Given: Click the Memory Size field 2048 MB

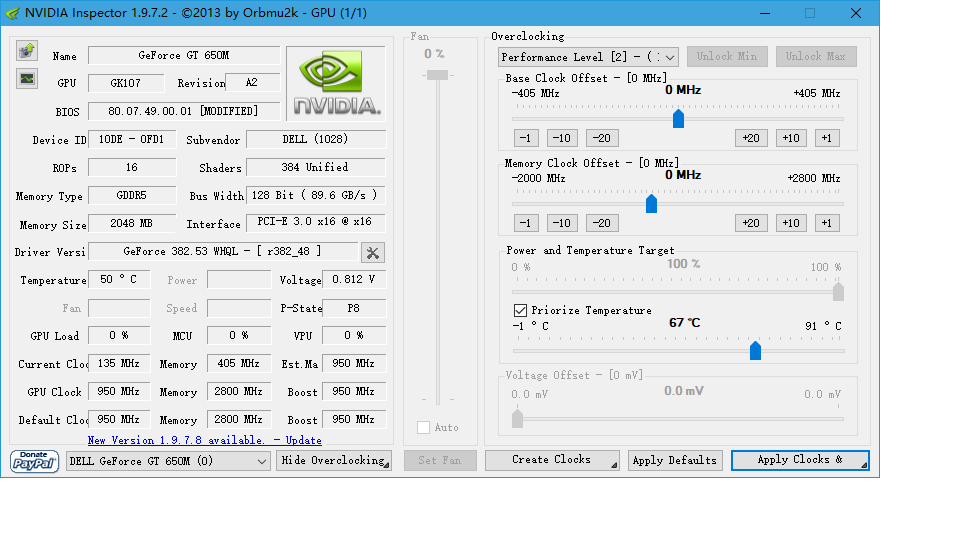Looking at the screenshot, I should click(x=132, y=223).
